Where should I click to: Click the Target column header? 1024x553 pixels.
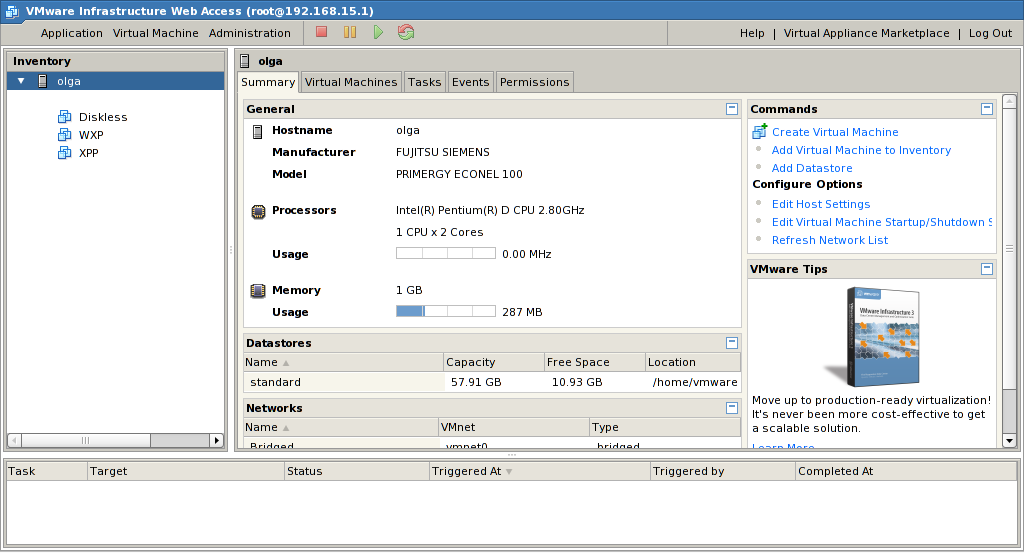coord(186,471)
